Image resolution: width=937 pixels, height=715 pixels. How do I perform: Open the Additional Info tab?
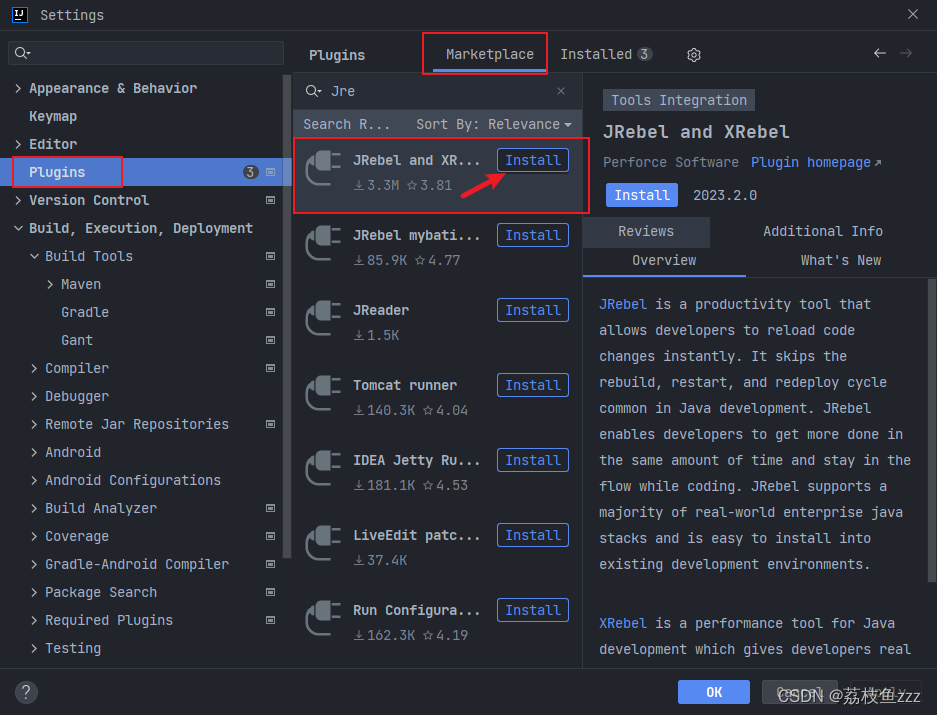click(822, 231)
